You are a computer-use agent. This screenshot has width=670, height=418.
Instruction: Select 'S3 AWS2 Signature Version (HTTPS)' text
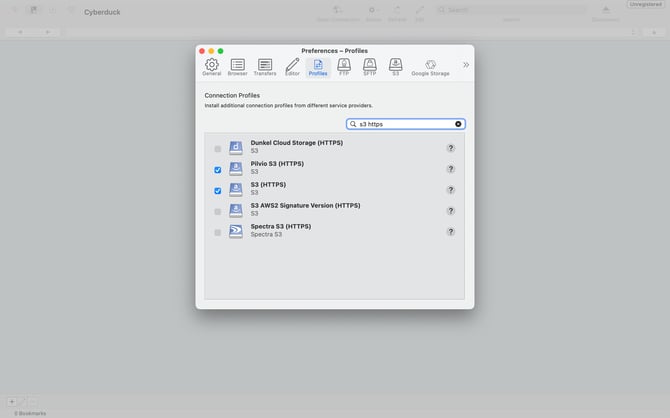[305, 206]
